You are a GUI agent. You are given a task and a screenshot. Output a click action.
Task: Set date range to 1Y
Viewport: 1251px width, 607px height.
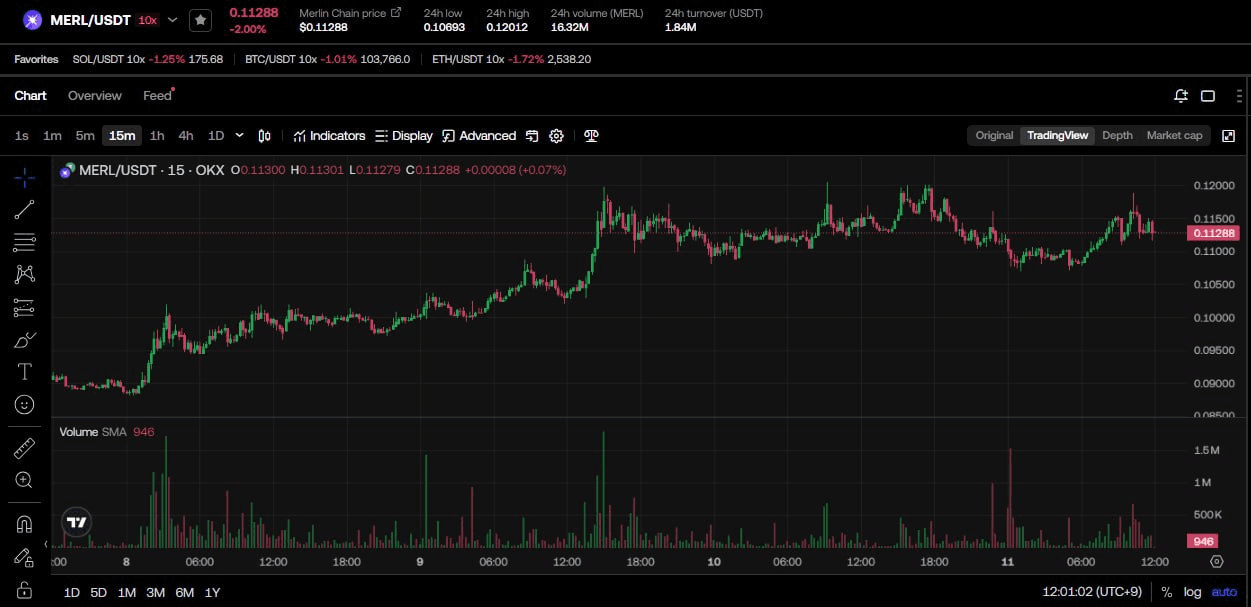pyautogui.click(x=213, y=592)
